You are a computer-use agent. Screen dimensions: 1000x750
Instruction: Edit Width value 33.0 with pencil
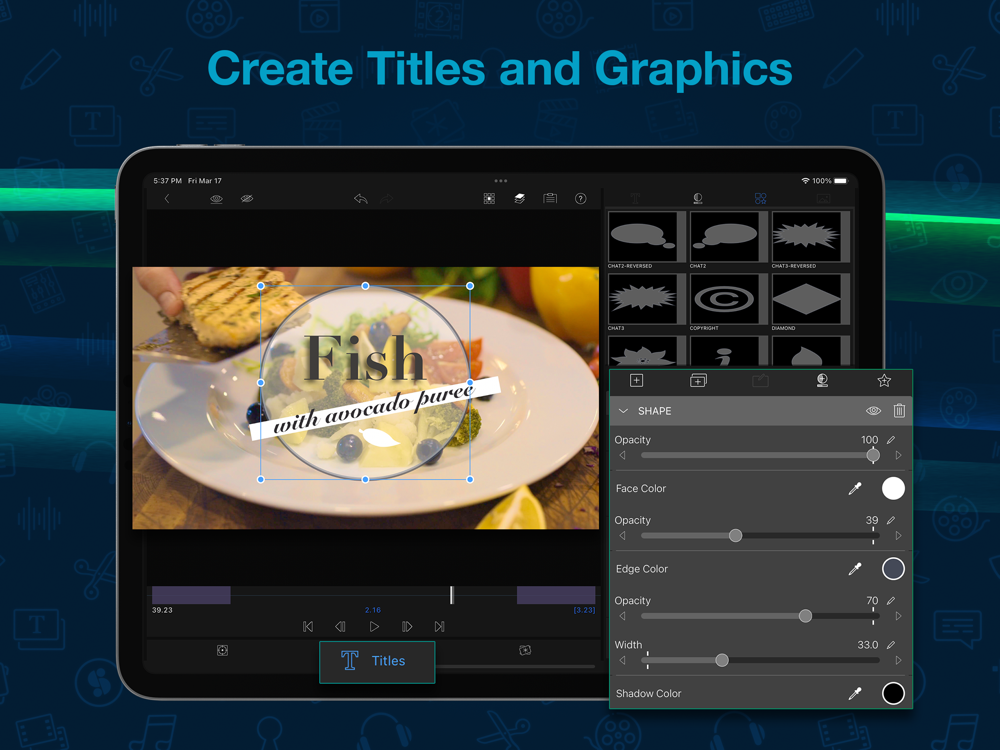[x=891, y=645]
